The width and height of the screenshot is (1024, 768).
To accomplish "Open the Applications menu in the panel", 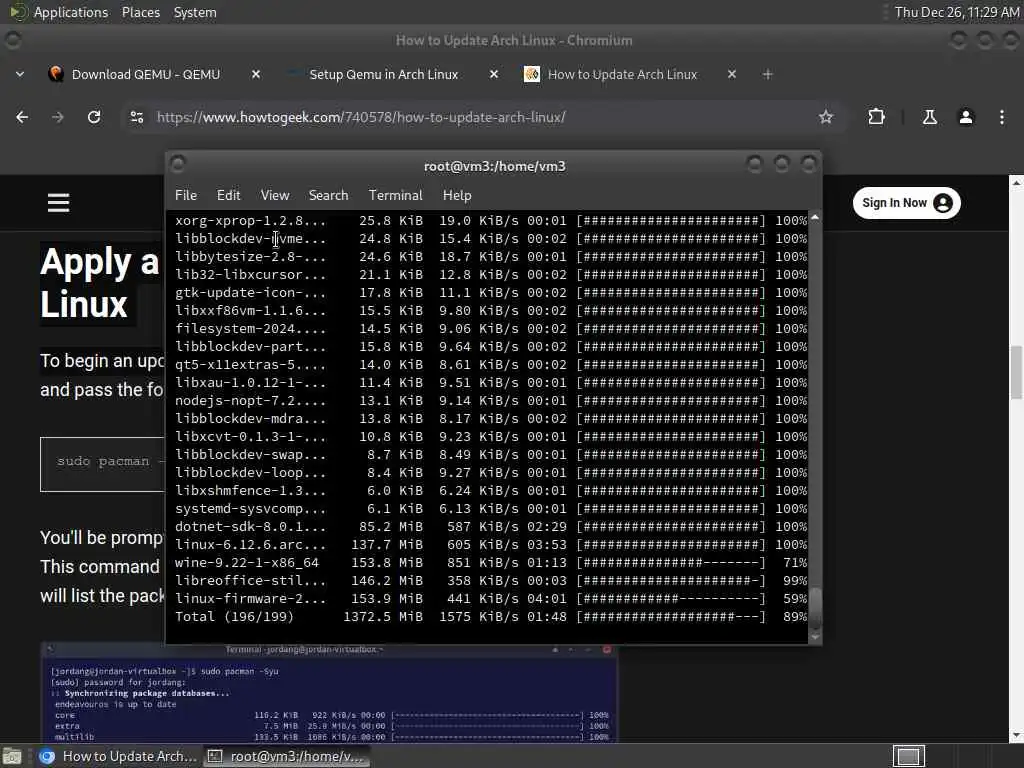I will 59,12.
